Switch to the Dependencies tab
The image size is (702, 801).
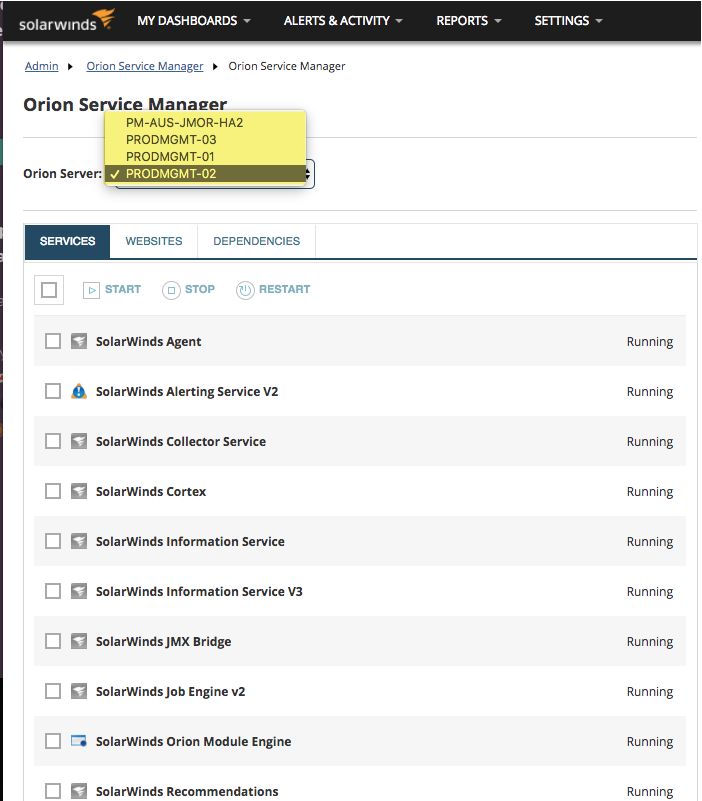click(x=256, y=241)
